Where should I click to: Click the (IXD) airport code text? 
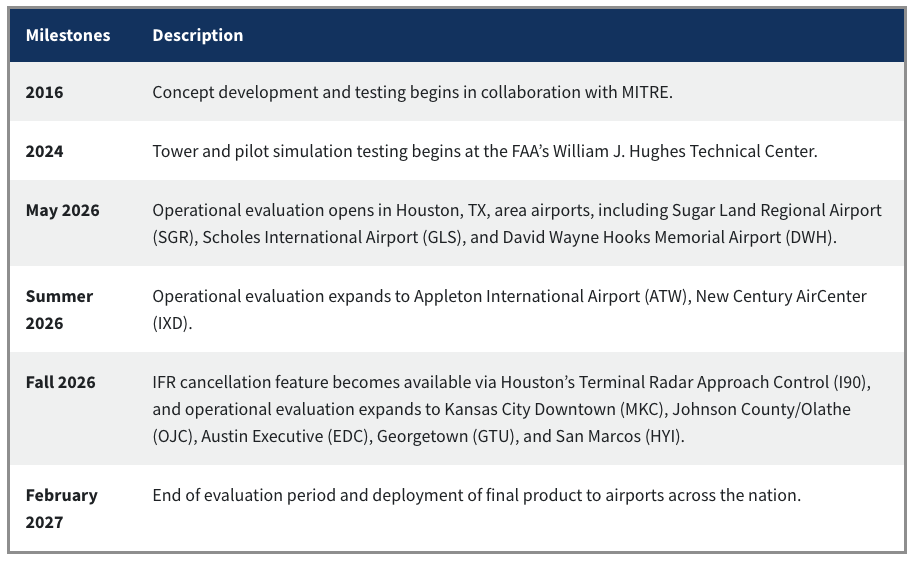tap(172, 324)
